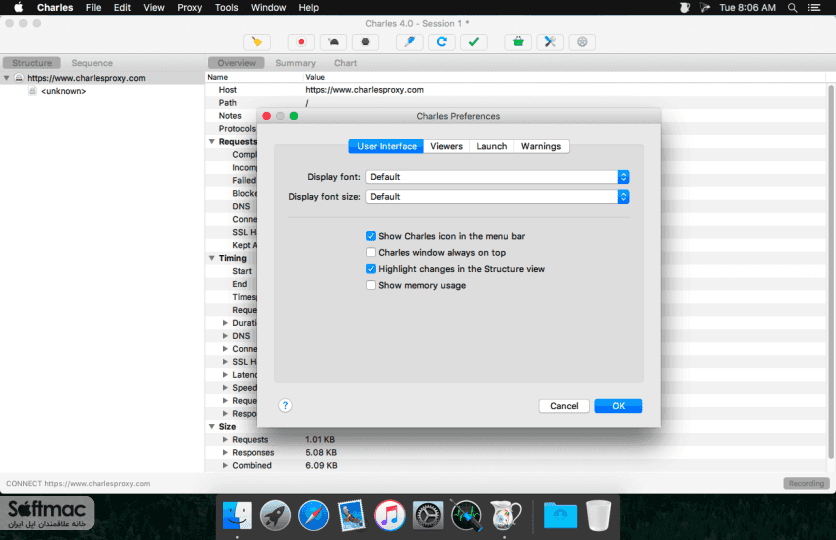
Task: Open Spotlight search in the menu bar
Action: click(x=793, y=7)
